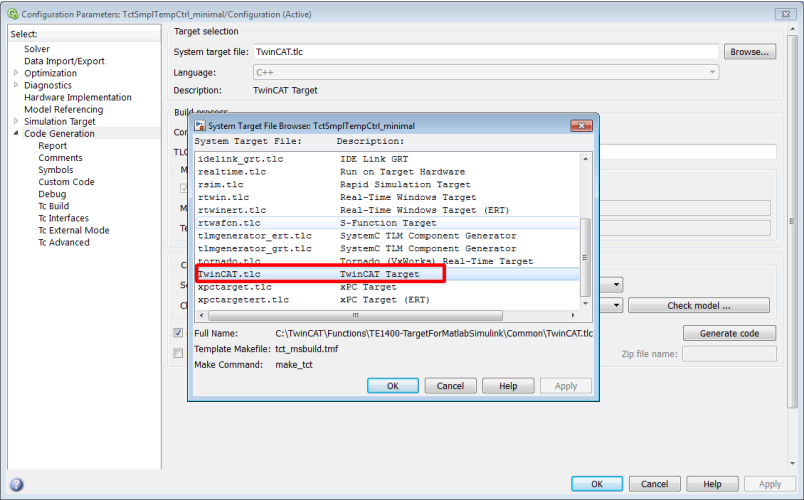Click the main pane vertical scrollbar

(x=792, y=222)
